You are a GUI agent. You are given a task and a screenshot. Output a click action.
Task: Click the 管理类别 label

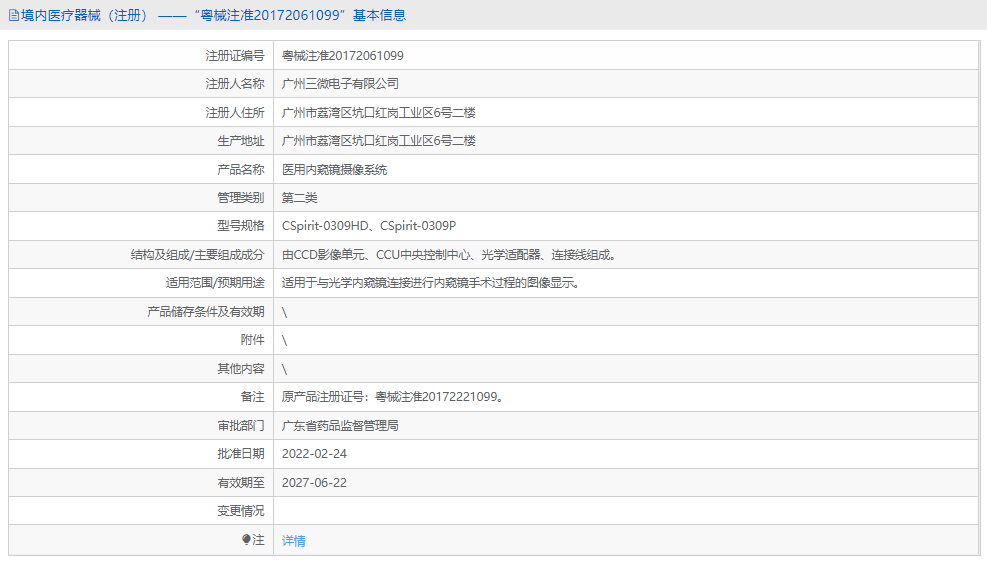point(240,198)
